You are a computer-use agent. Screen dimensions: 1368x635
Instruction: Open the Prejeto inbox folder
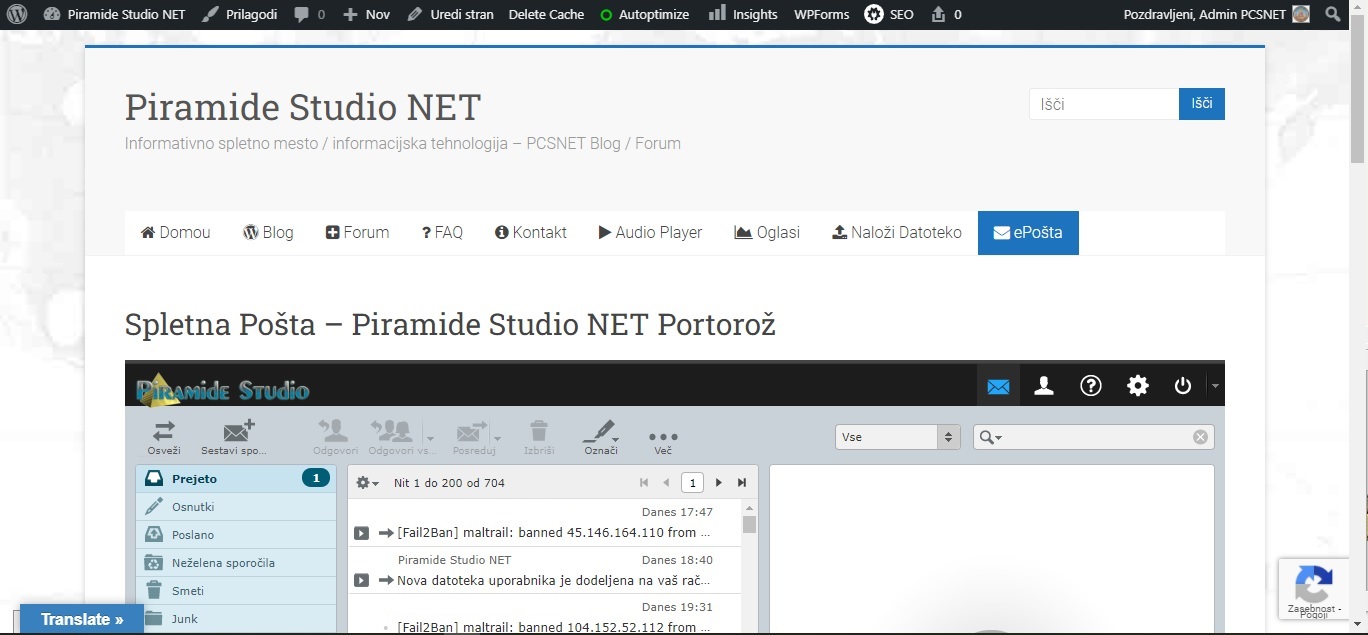pyautogui.click(x=236, y=479)
